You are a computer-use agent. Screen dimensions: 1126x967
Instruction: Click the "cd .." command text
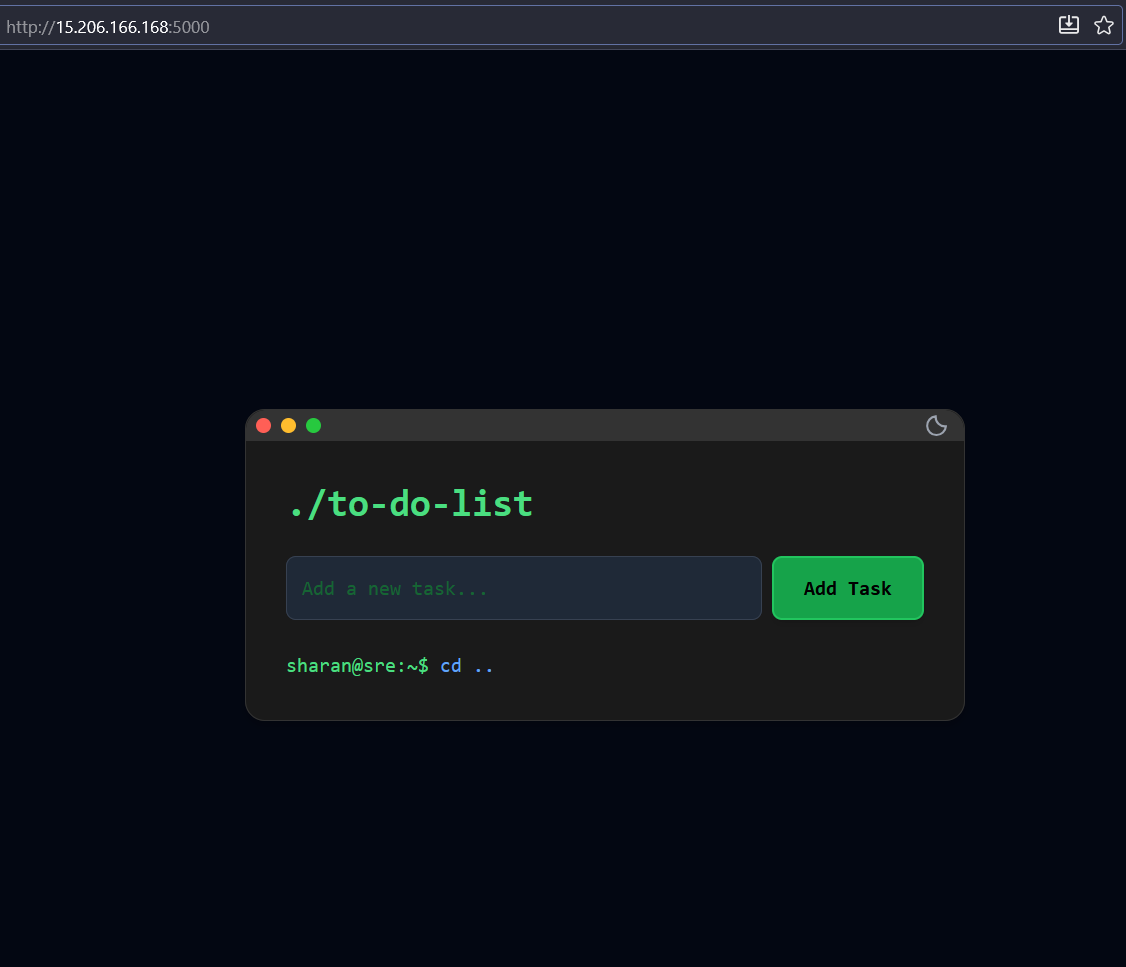[467, 666]
